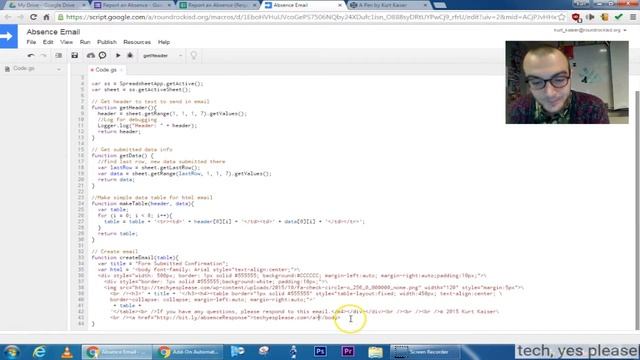Screen dimensions: 640x360
Task: Click the Indent code toolbar icon
Action: [x=58, y=55]
